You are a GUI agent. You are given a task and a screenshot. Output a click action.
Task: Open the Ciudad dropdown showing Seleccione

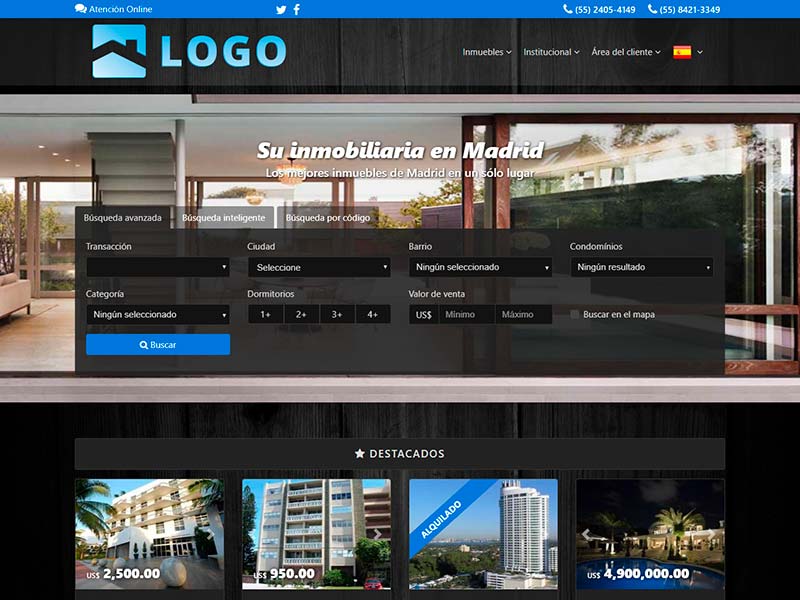pos(319,267)
